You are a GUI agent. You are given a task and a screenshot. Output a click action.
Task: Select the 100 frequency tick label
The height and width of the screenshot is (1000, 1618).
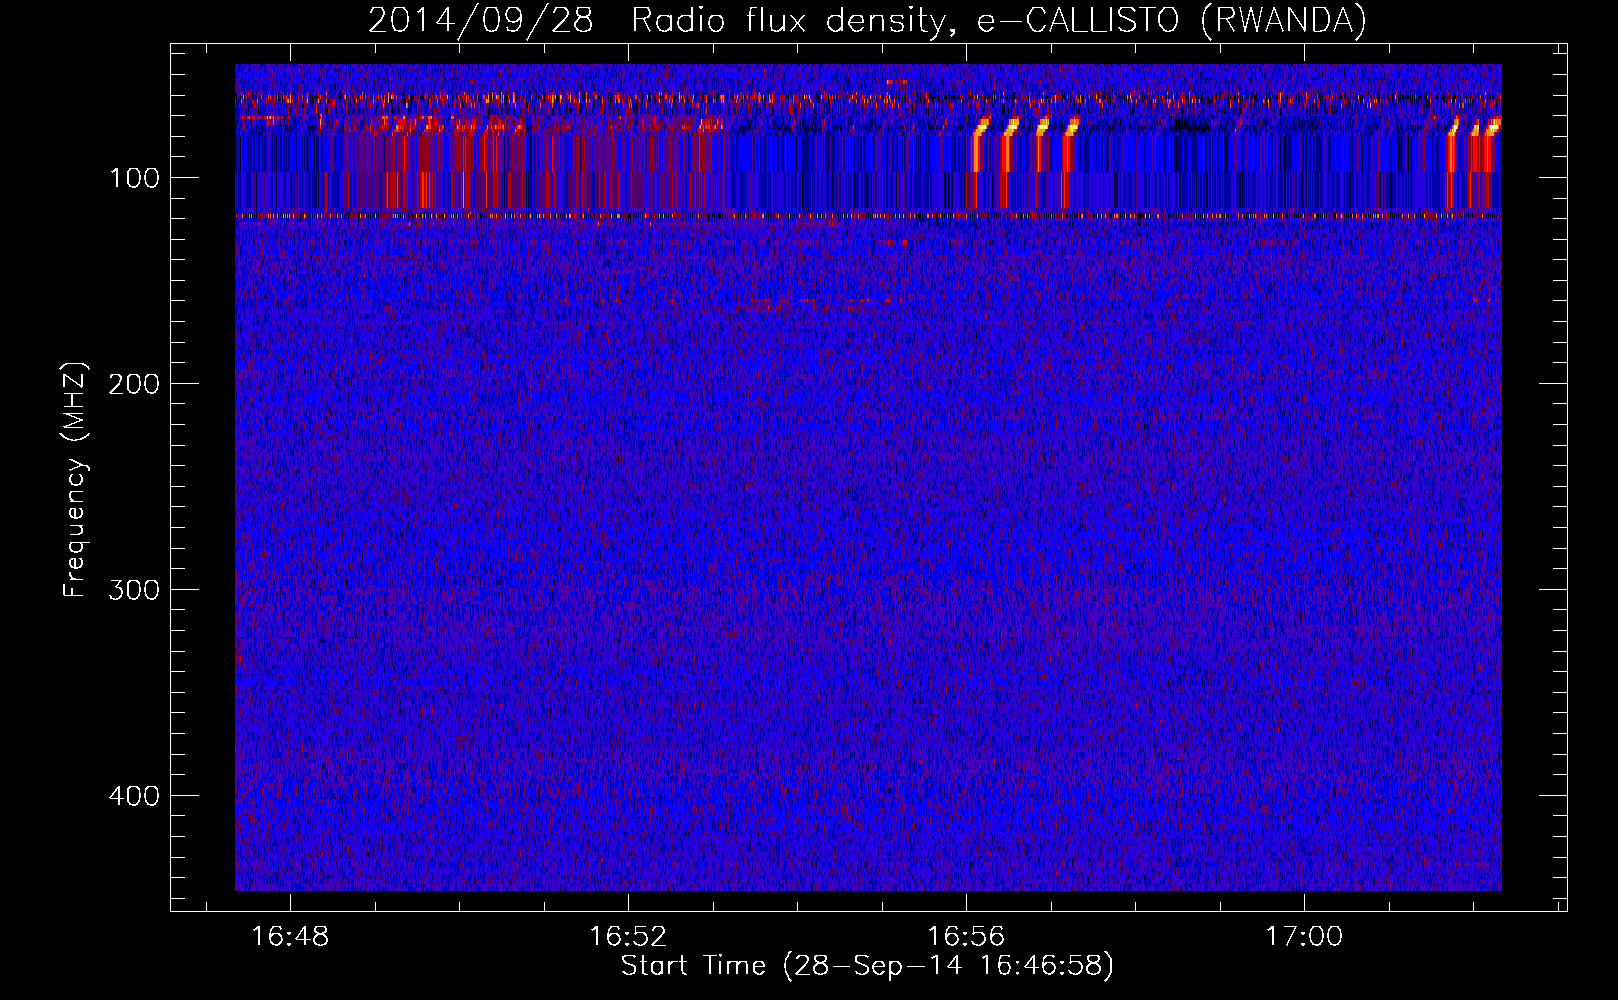(x=135, y=179)
